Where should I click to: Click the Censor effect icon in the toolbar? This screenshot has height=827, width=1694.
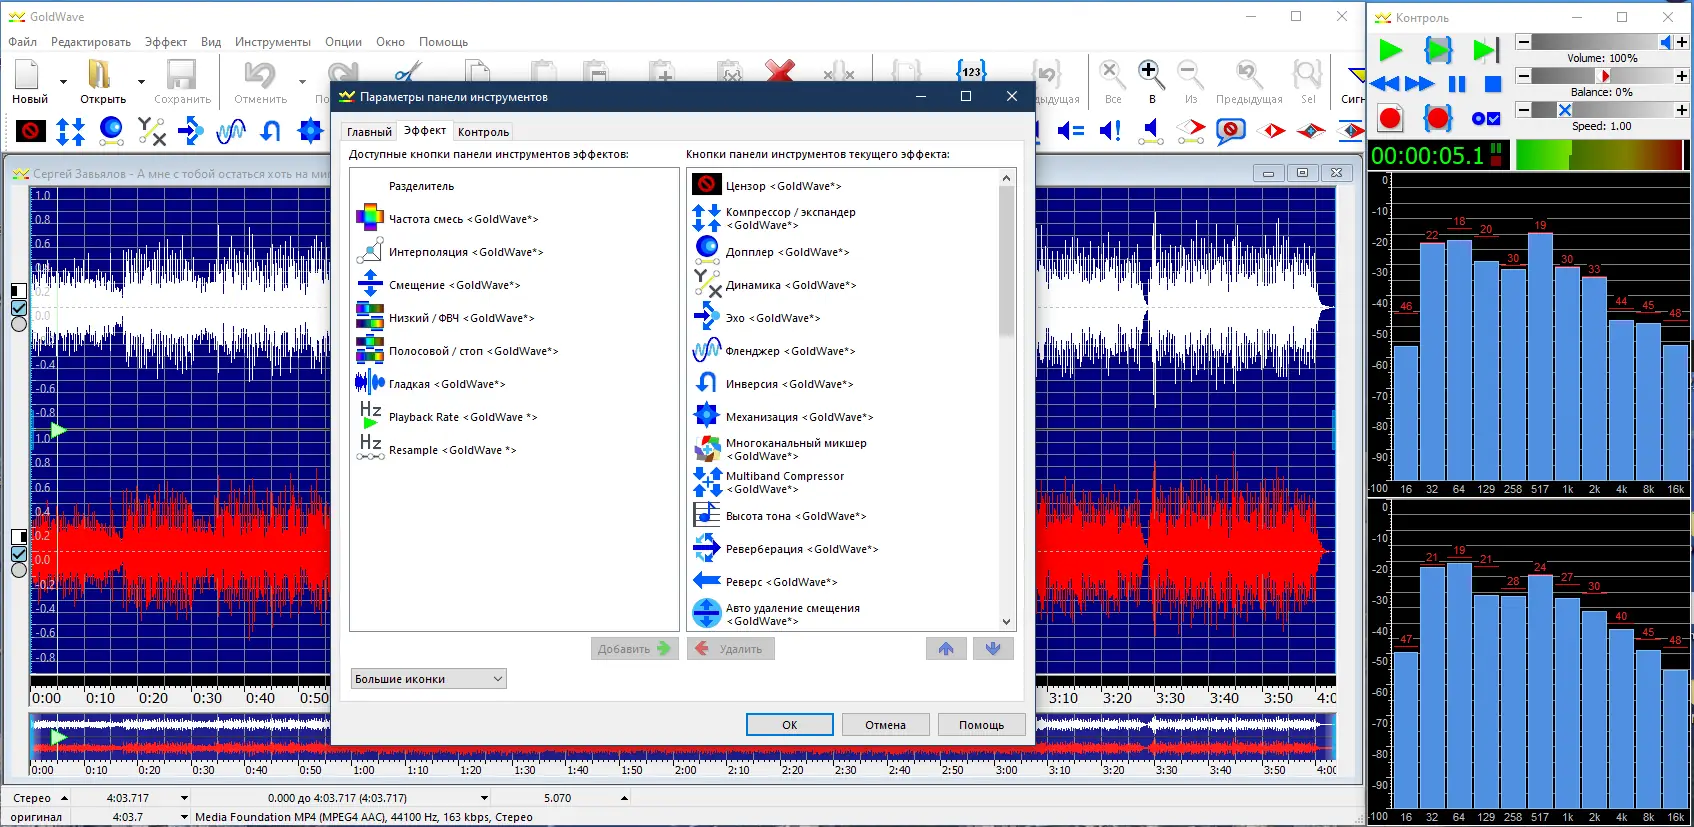[31, 131]
